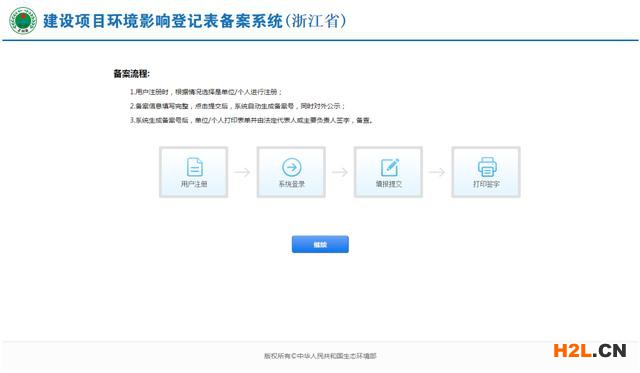This screenshot has height=373, width=640.
Task: Click the 打印签字 step label
Action: tap(486, 184)
